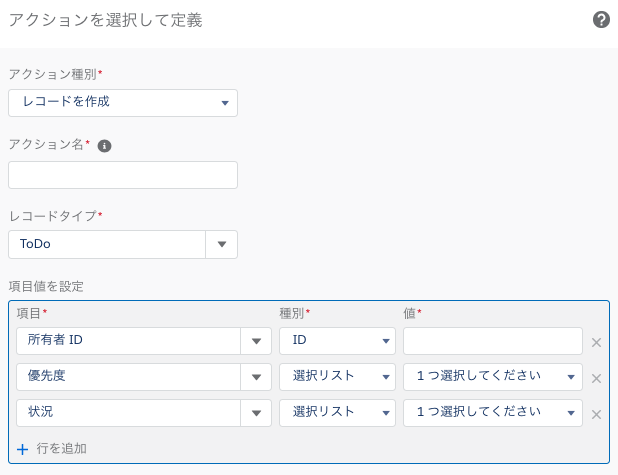618x475 pixels.
Task: Click the アクション種別 label
Action: pyautogui.click(x=53, y=74)
